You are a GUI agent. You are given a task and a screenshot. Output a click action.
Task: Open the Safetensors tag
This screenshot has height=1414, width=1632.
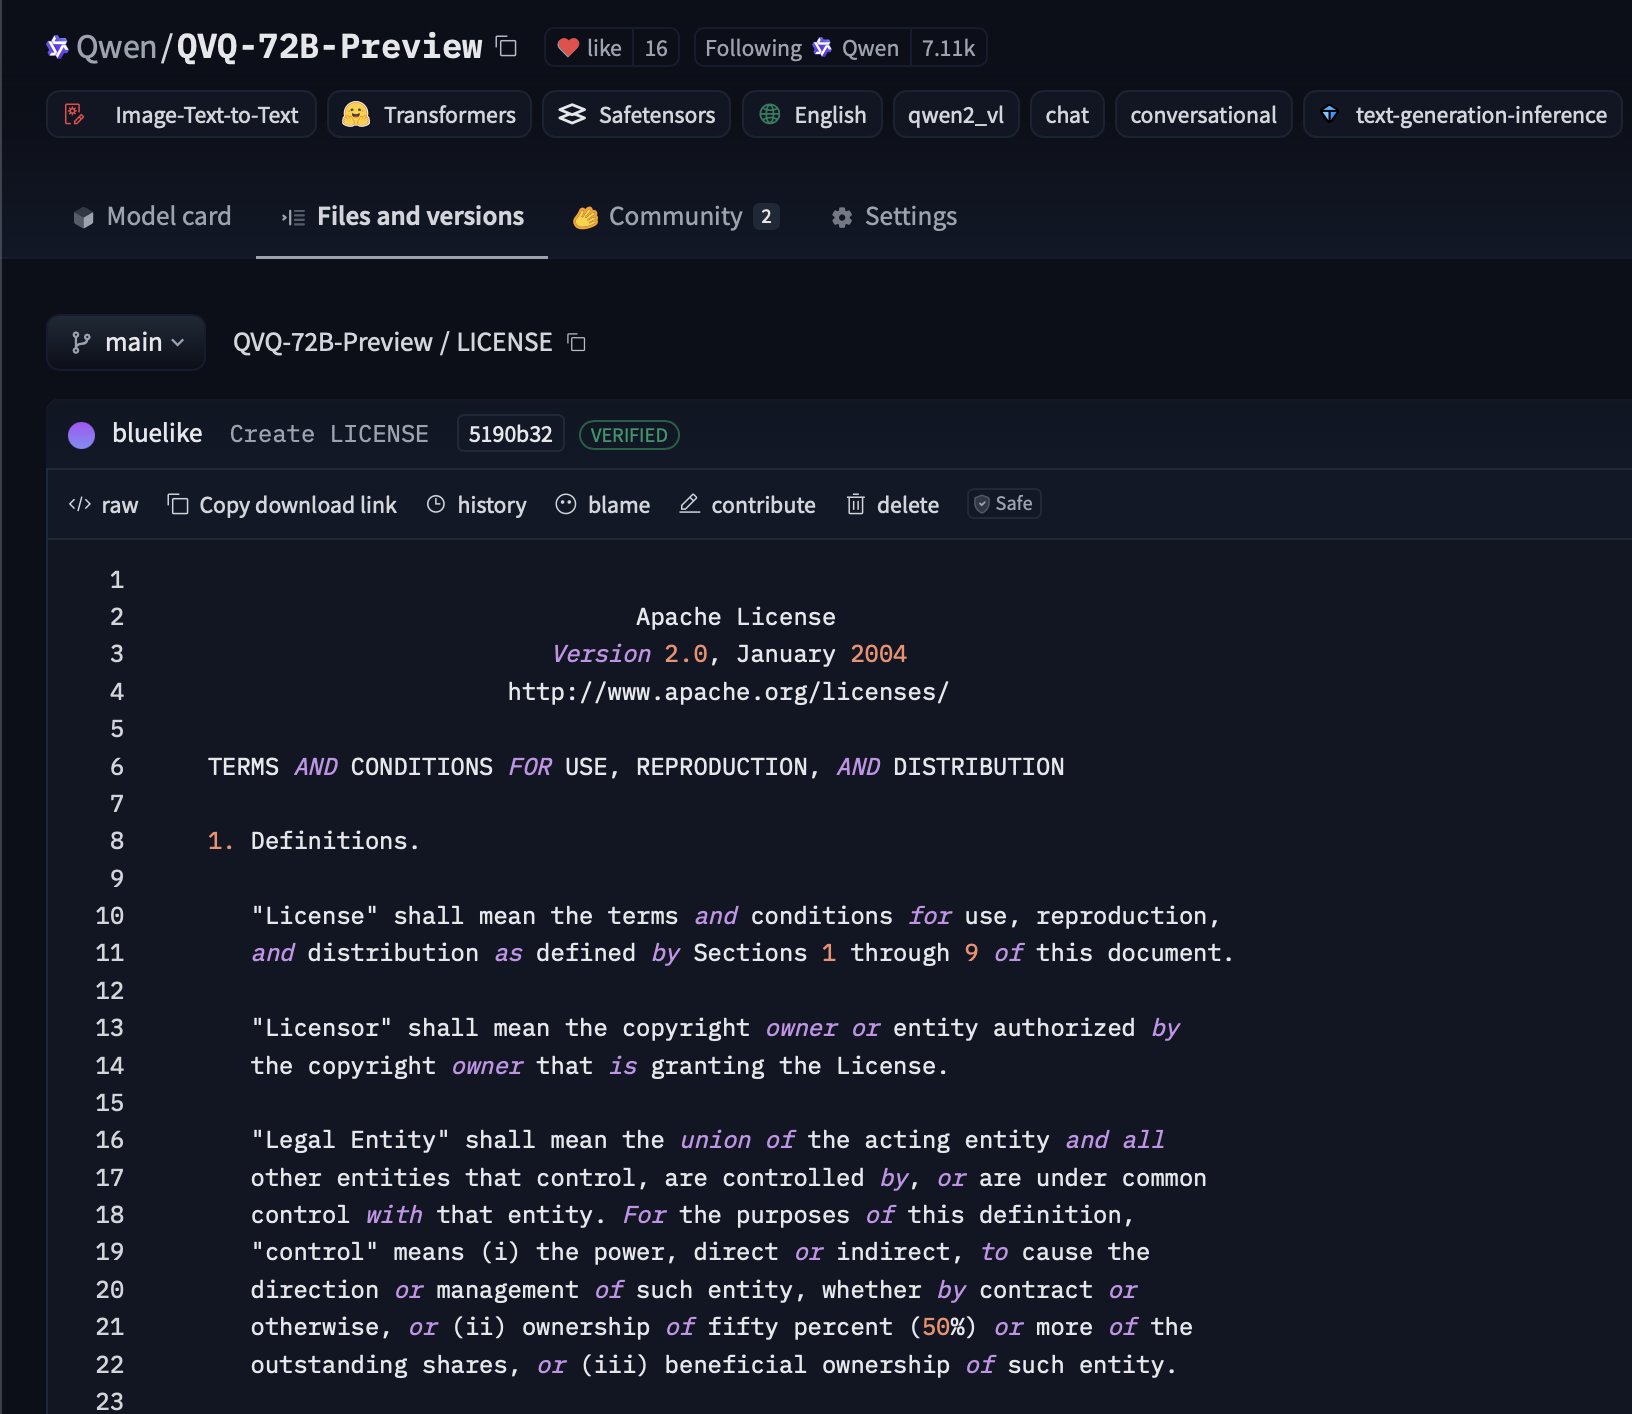pos(636,115)
